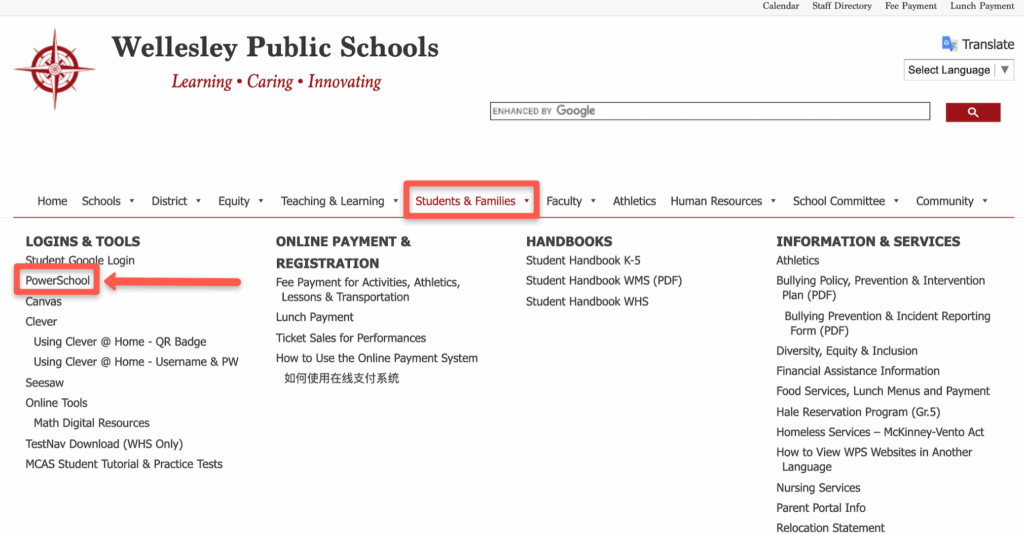Viewport: 1024px width, 534px height.
Task: Open the Human Resources menu
Action: (722, 201)
